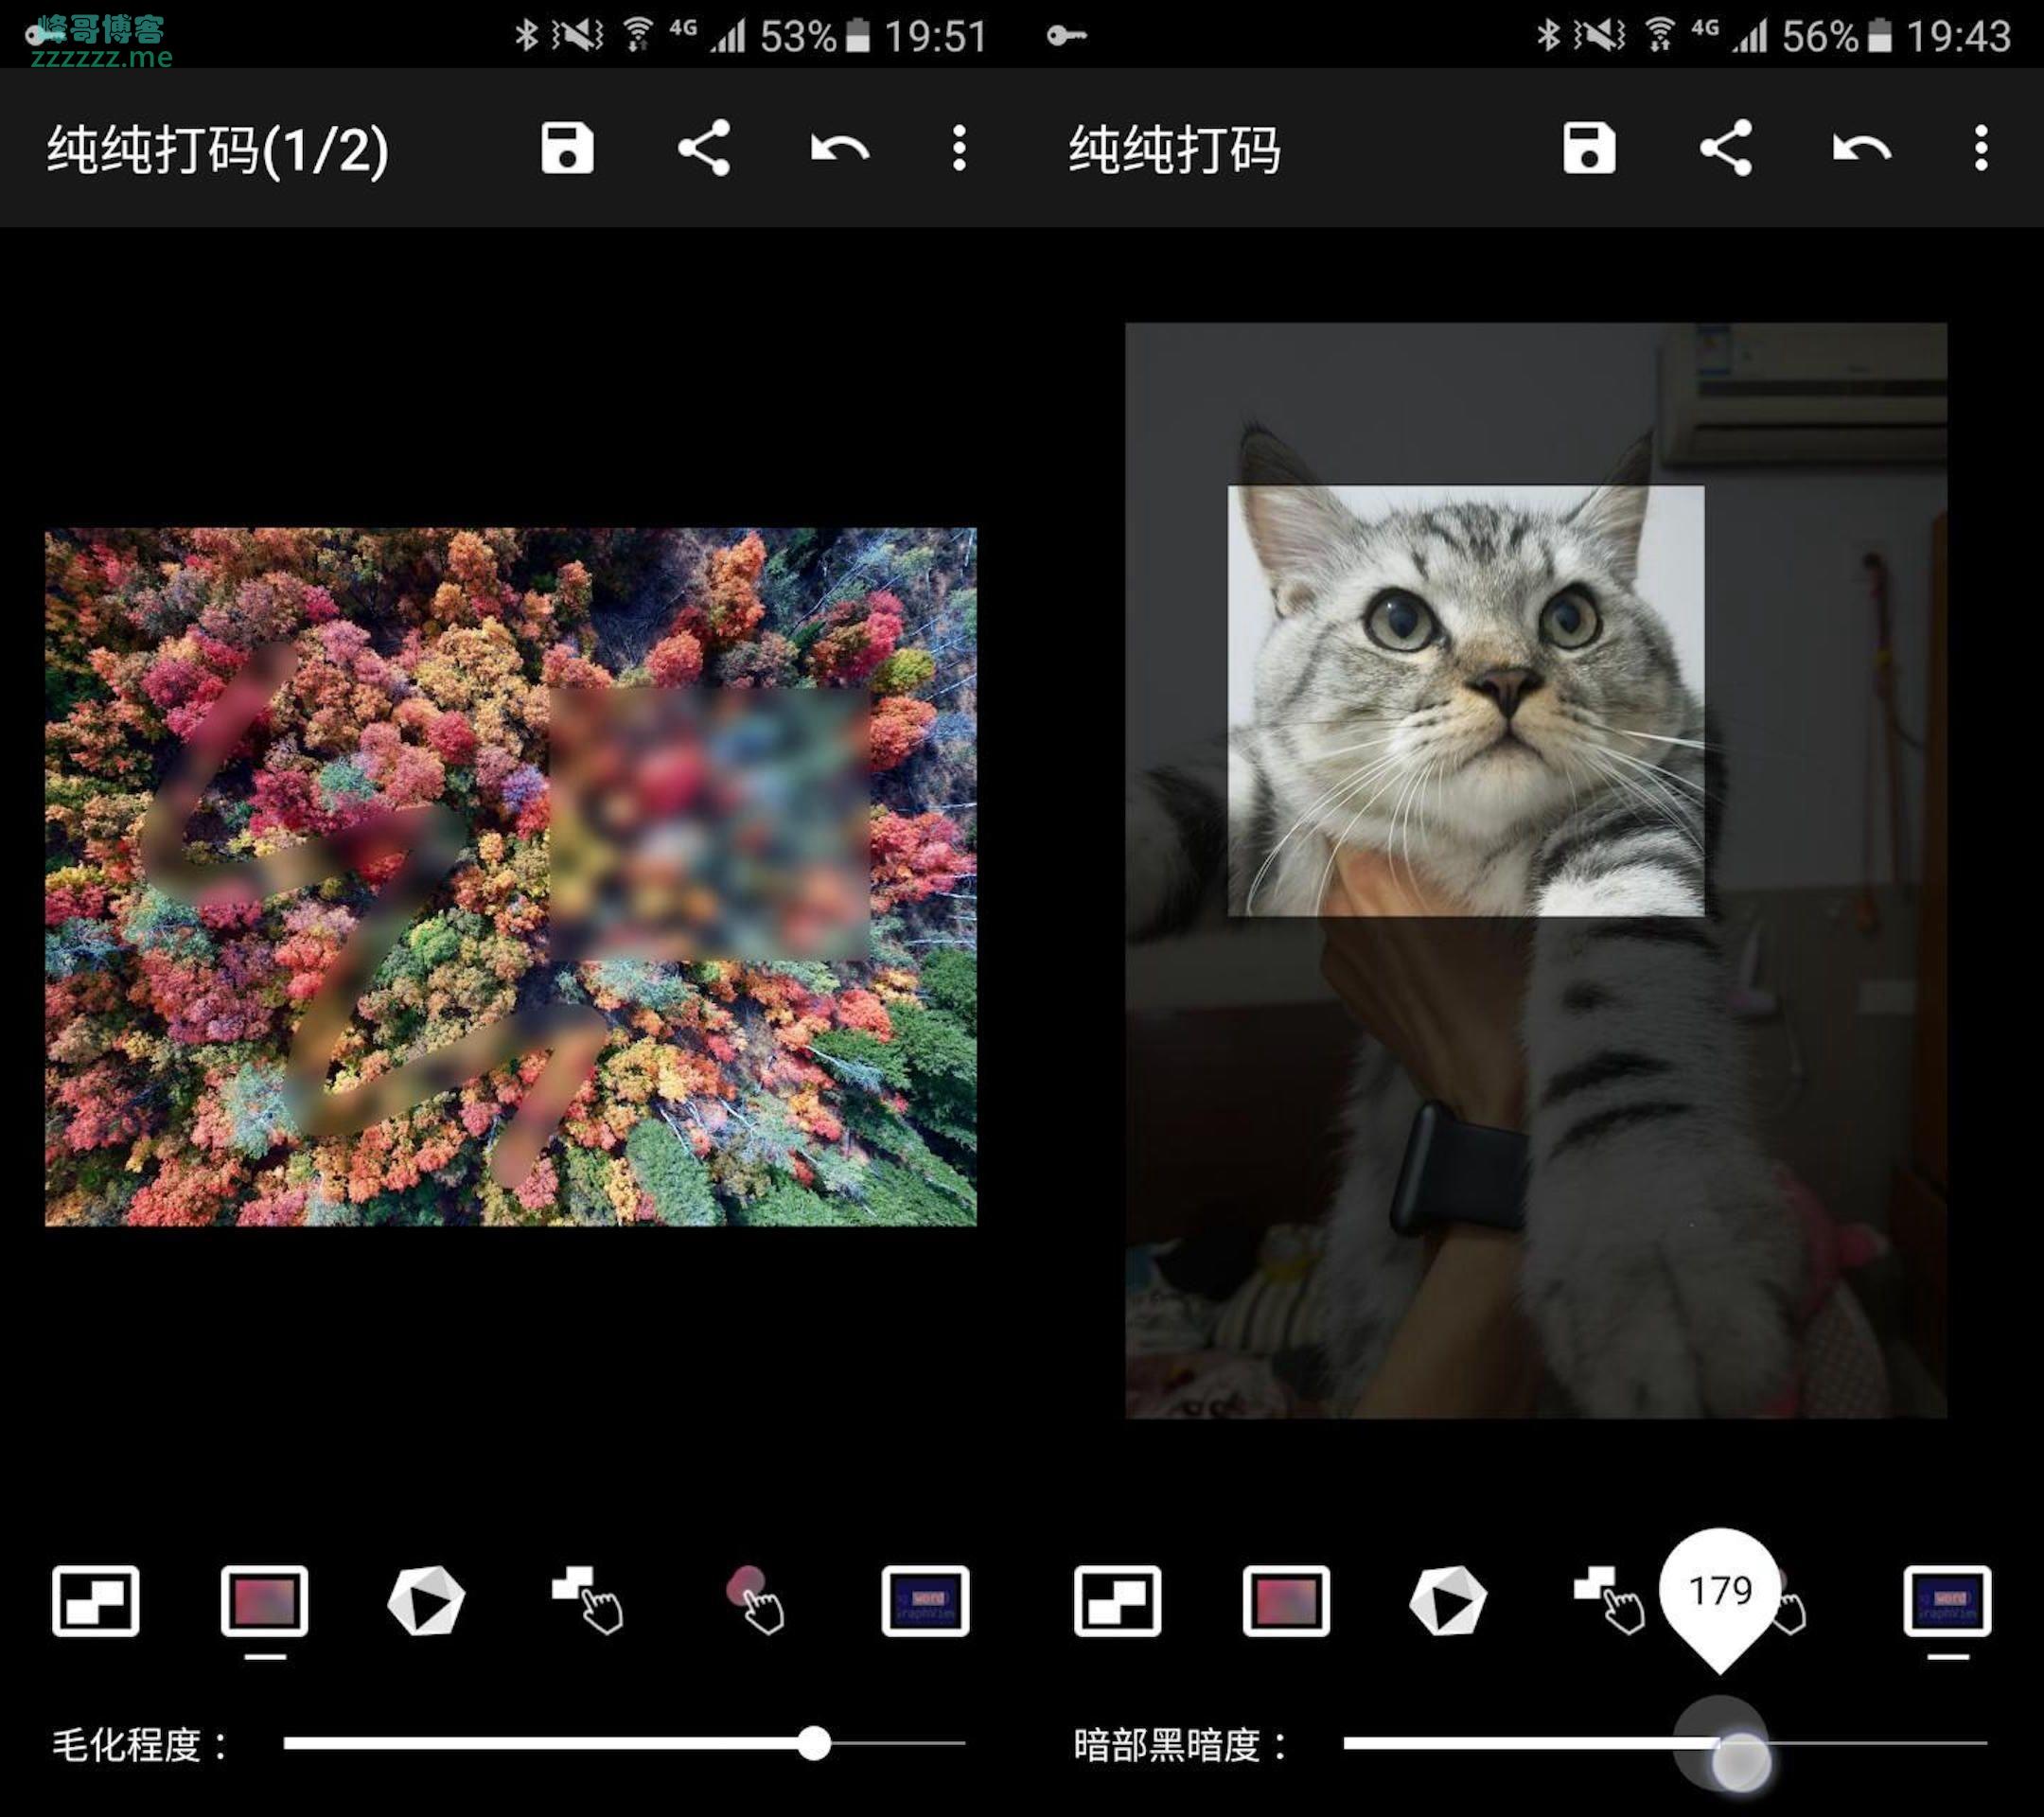2044x1817 pixels.
Task: Pick the finger-paint mosaic tool on left
Action: click(x=588, y=1601)
